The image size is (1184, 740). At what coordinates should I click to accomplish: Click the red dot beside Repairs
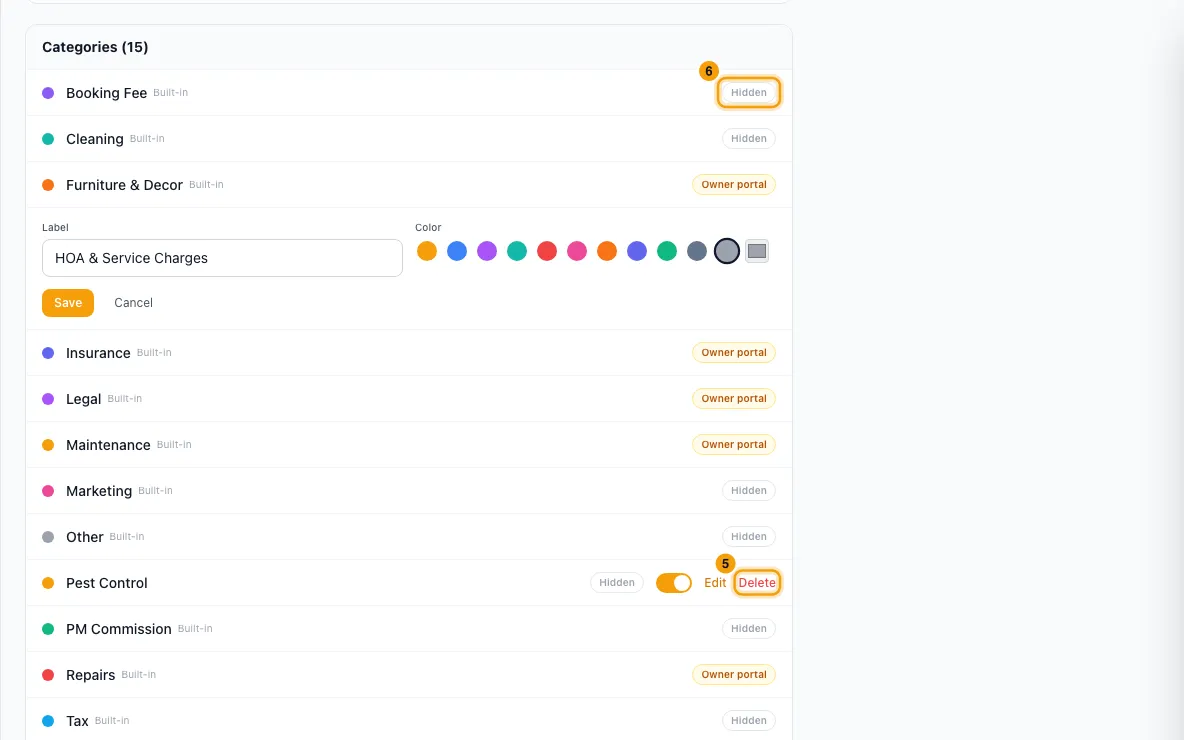(48, 675)
